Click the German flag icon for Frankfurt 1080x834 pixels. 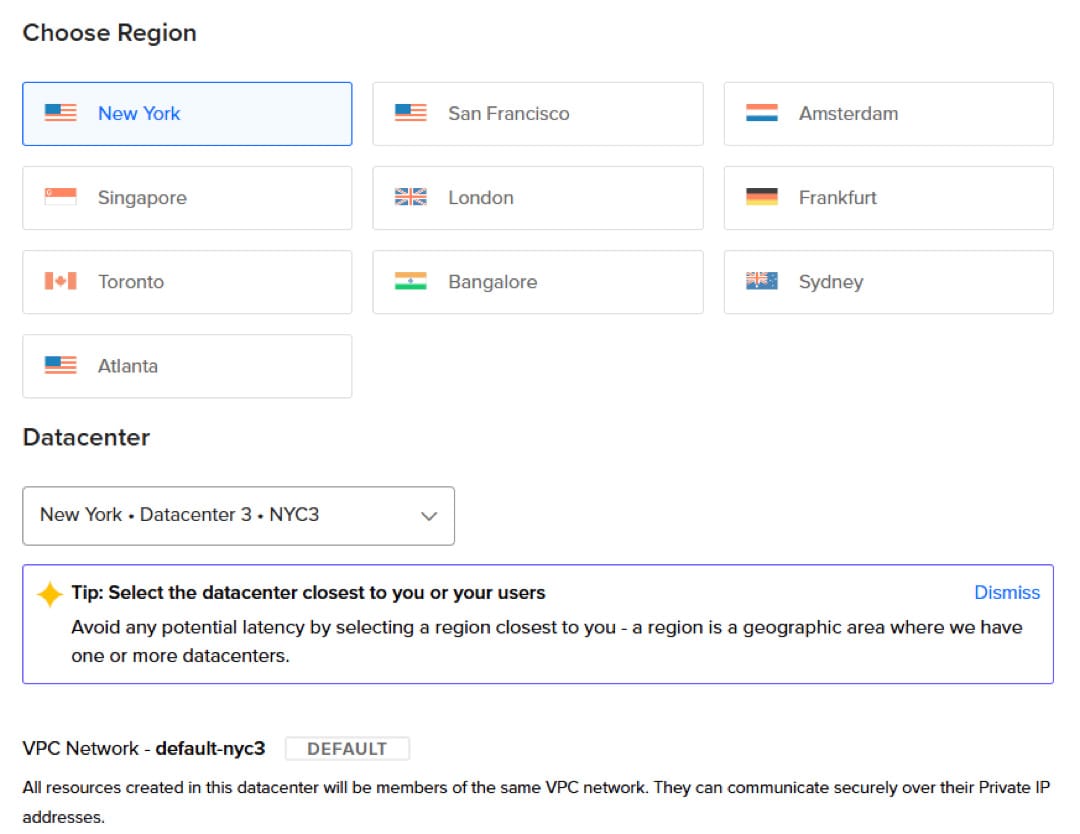tap(762, 198)
